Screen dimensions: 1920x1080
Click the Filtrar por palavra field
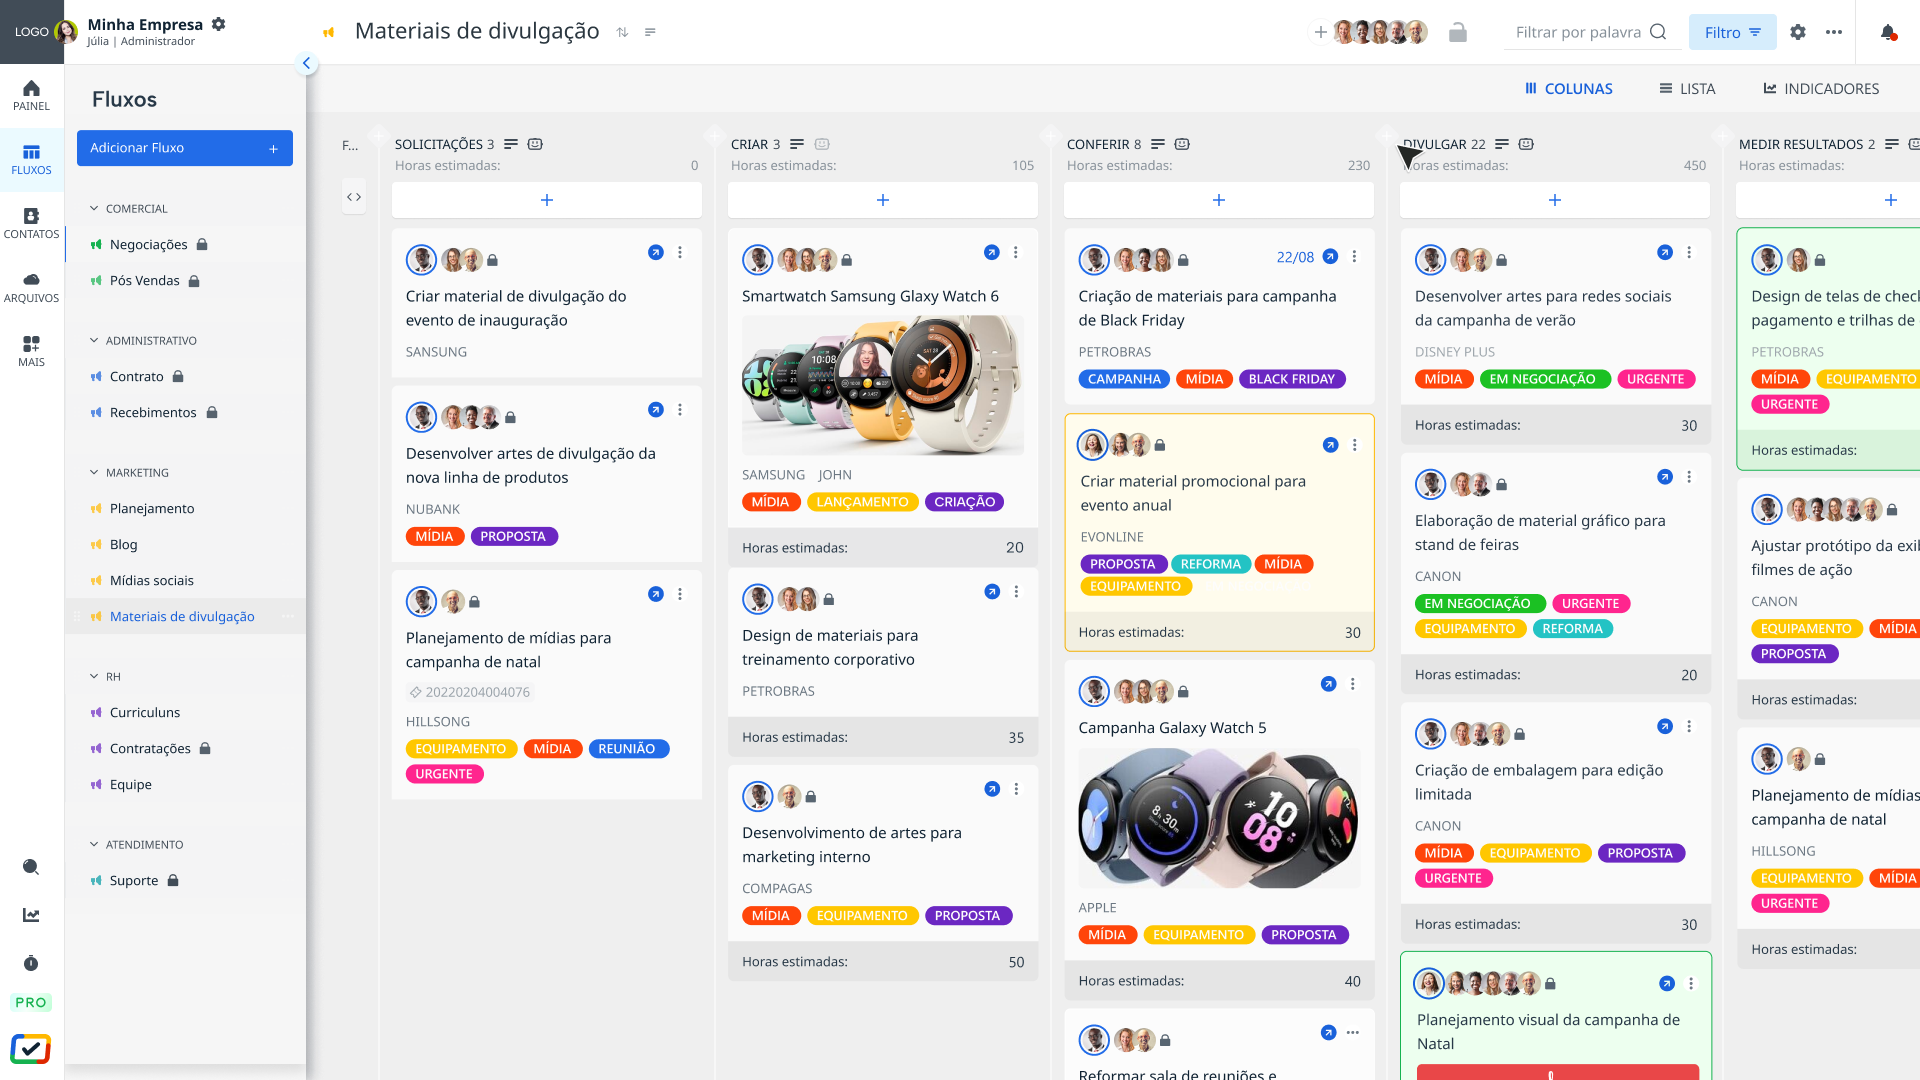point(1578,32)
